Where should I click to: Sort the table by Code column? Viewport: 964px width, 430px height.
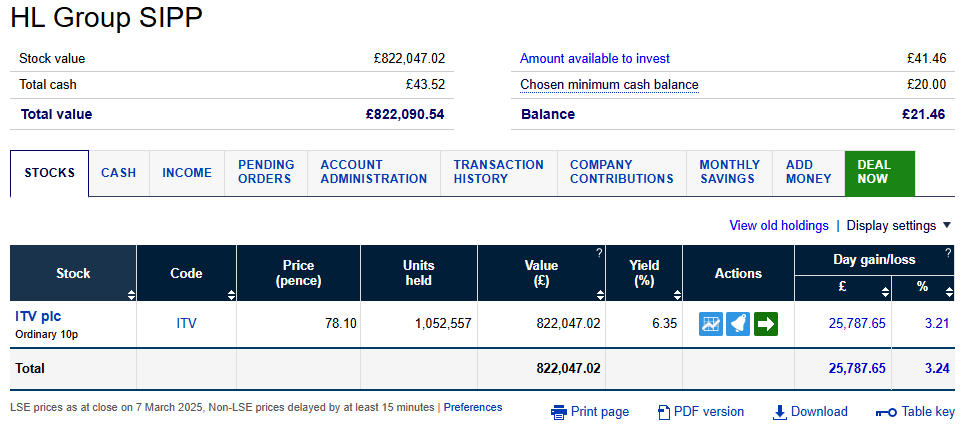[x=231, y=295]
